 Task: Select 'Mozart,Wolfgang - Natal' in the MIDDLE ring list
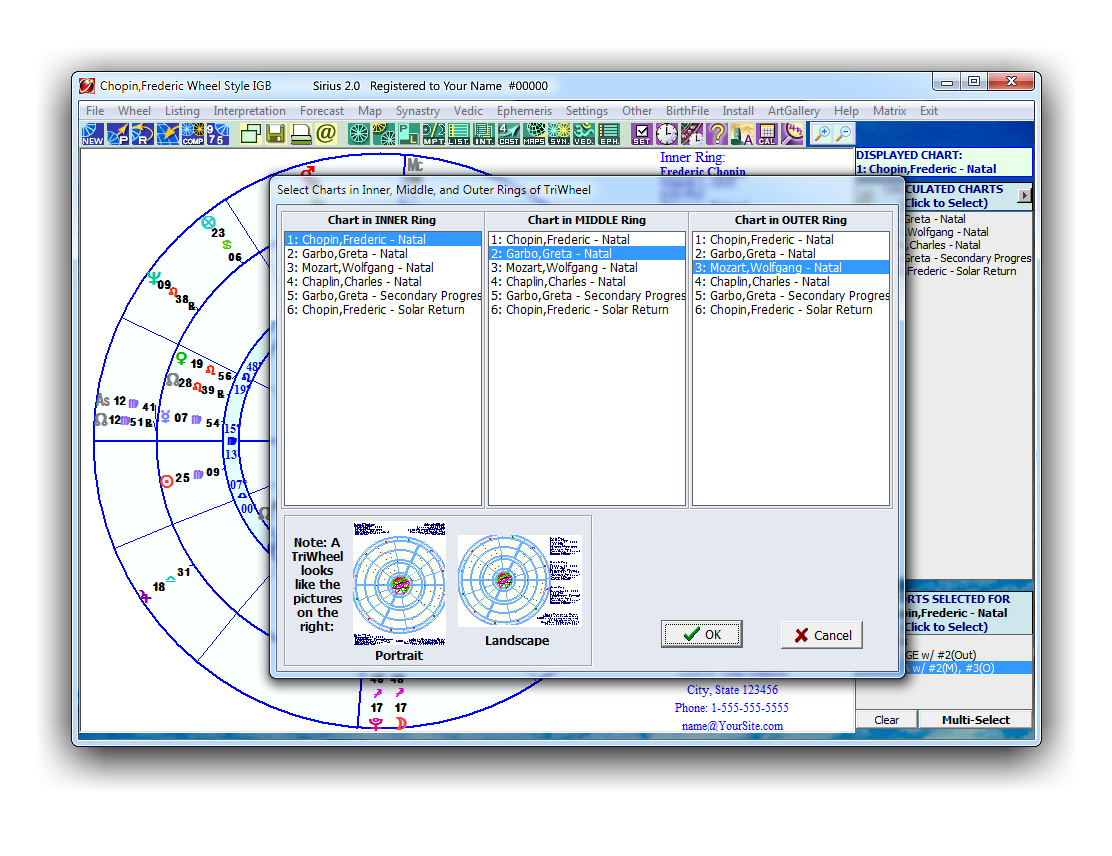coord(586,268)
